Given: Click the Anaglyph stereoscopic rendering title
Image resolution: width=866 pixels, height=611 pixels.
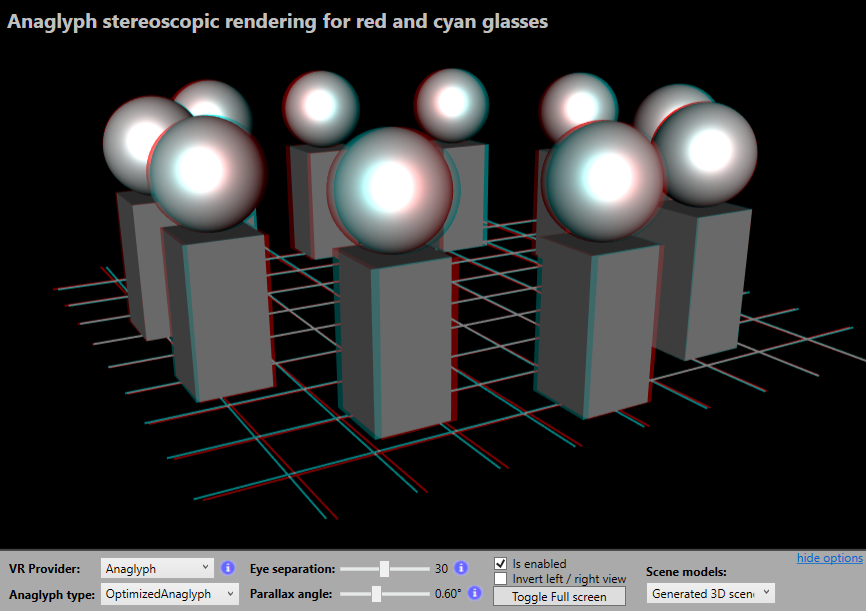Looking at the screenshot, I should coord(277,22).
